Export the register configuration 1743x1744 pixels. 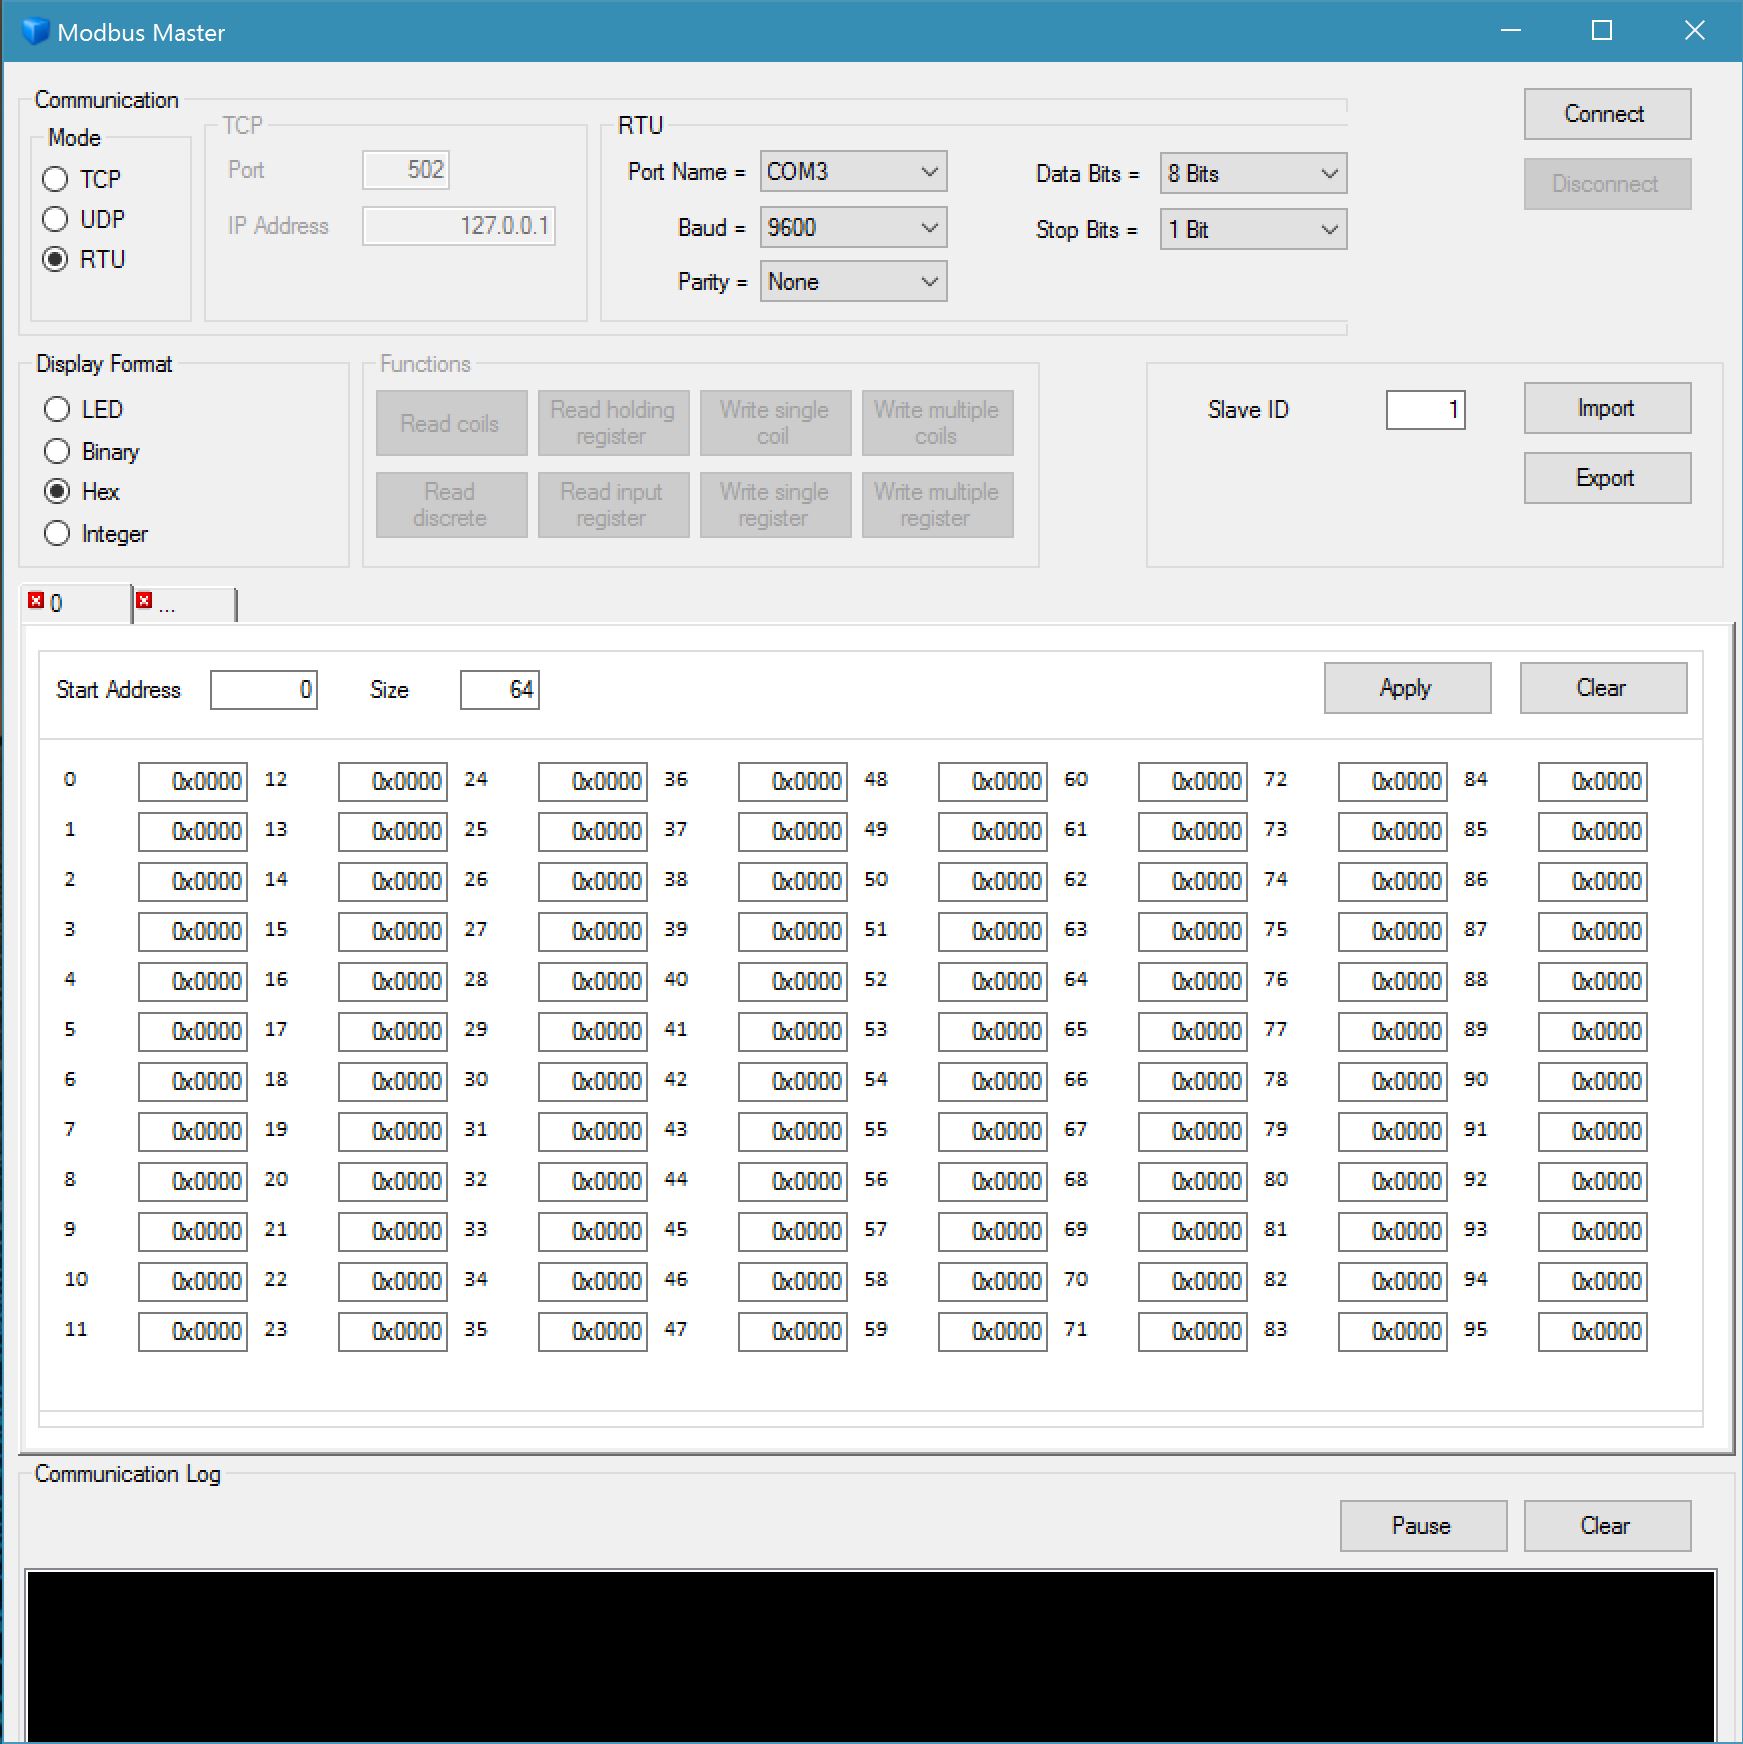1605,478
